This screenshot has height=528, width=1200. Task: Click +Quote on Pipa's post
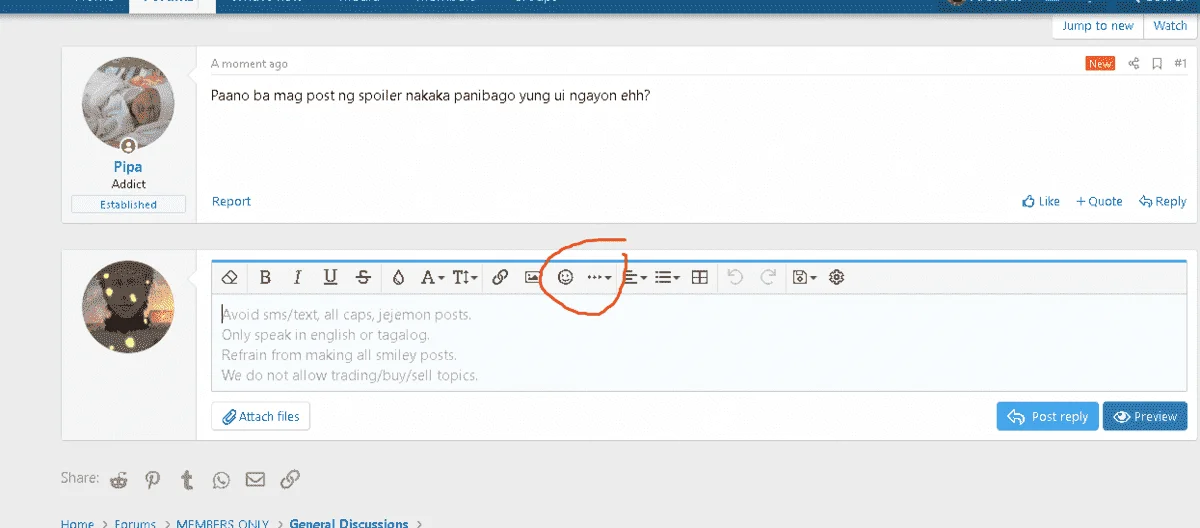point(1099,201)
